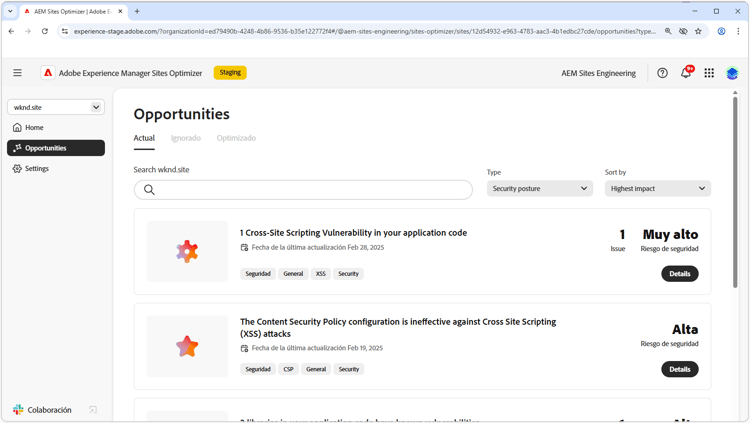Open the wknd.site site selector

[56, 107]
